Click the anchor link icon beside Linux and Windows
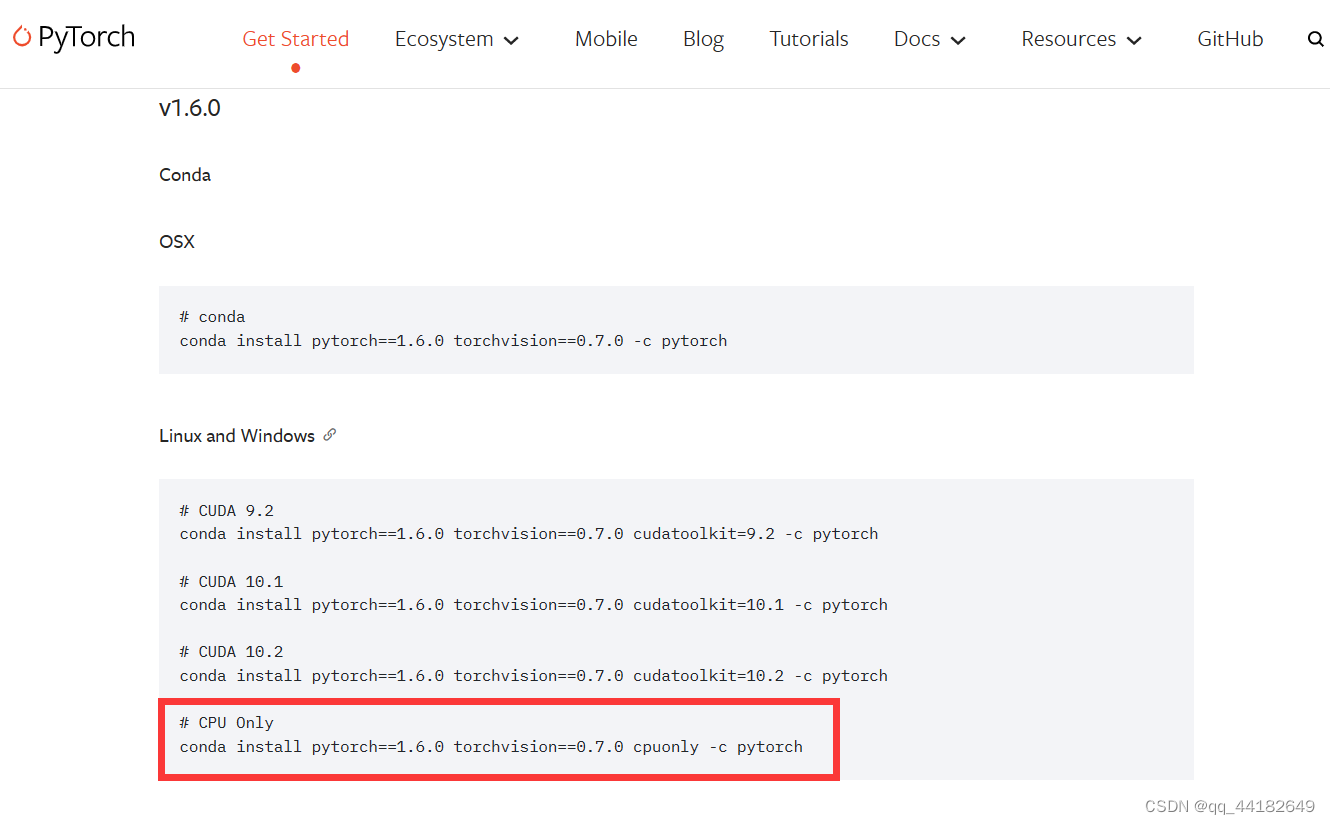 pyautogui.click(x=331, y=434)
